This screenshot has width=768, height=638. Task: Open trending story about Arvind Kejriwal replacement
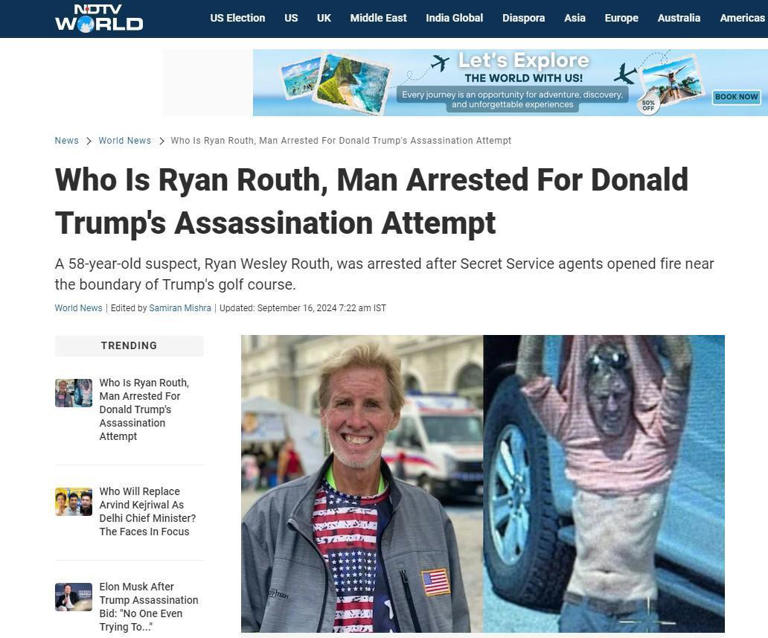coord(147,511)
